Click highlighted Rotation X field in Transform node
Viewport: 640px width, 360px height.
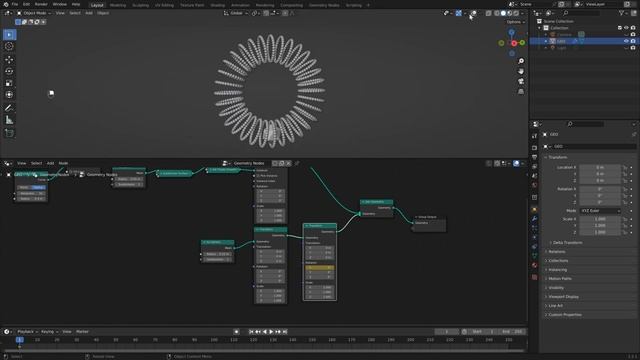click(x=320, y=268)
